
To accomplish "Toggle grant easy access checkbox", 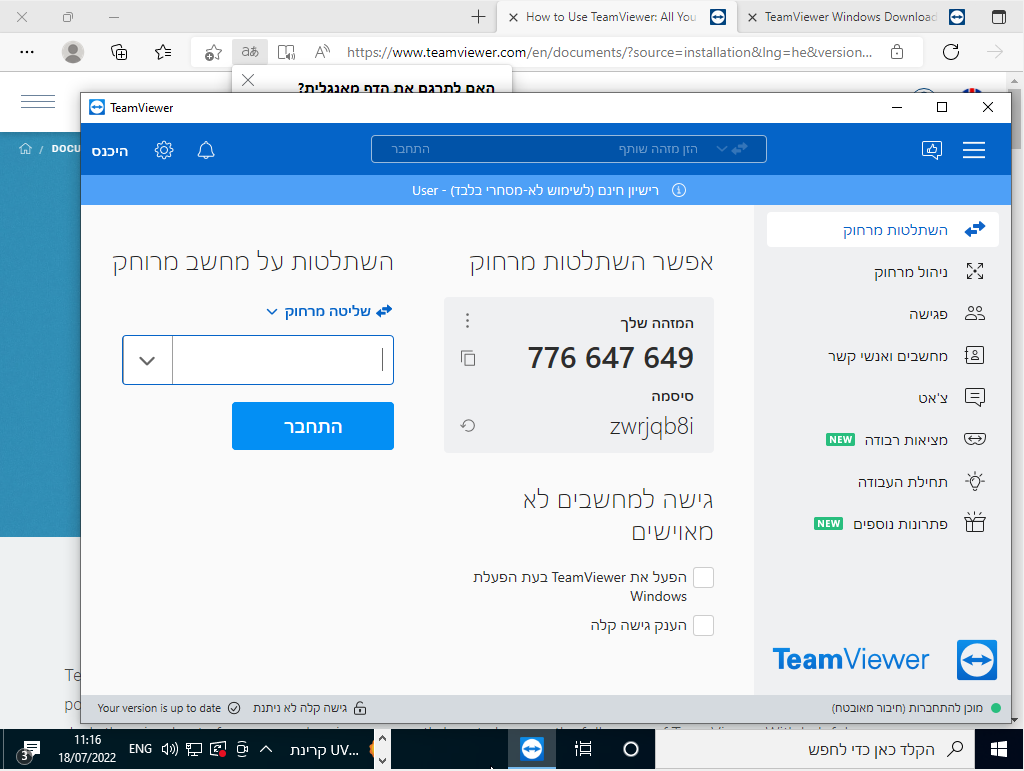I will [x=703, y=625].
